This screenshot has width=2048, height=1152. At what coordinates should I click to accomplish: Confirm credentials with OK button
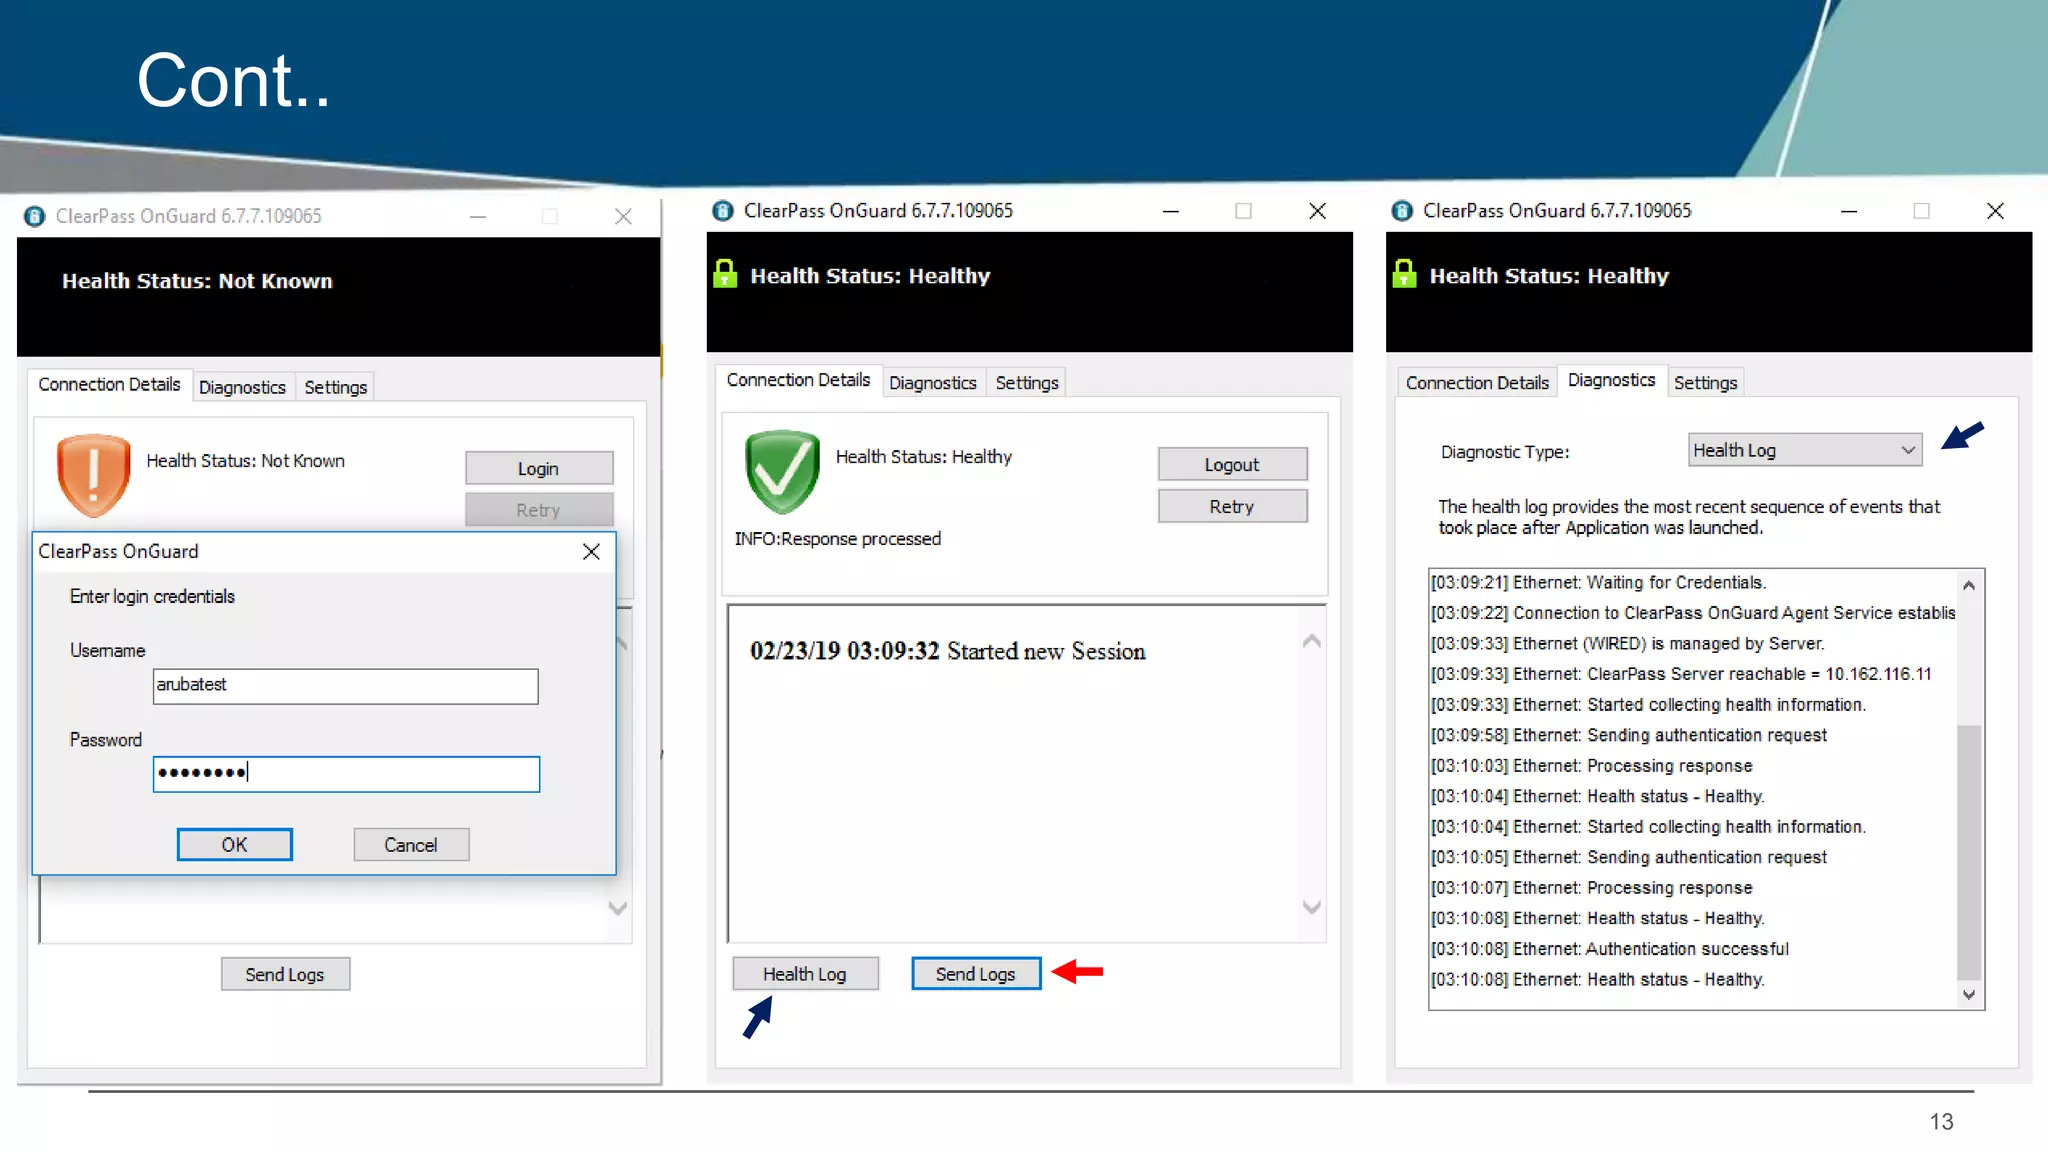pyautogui.click(x=235, y=845)
